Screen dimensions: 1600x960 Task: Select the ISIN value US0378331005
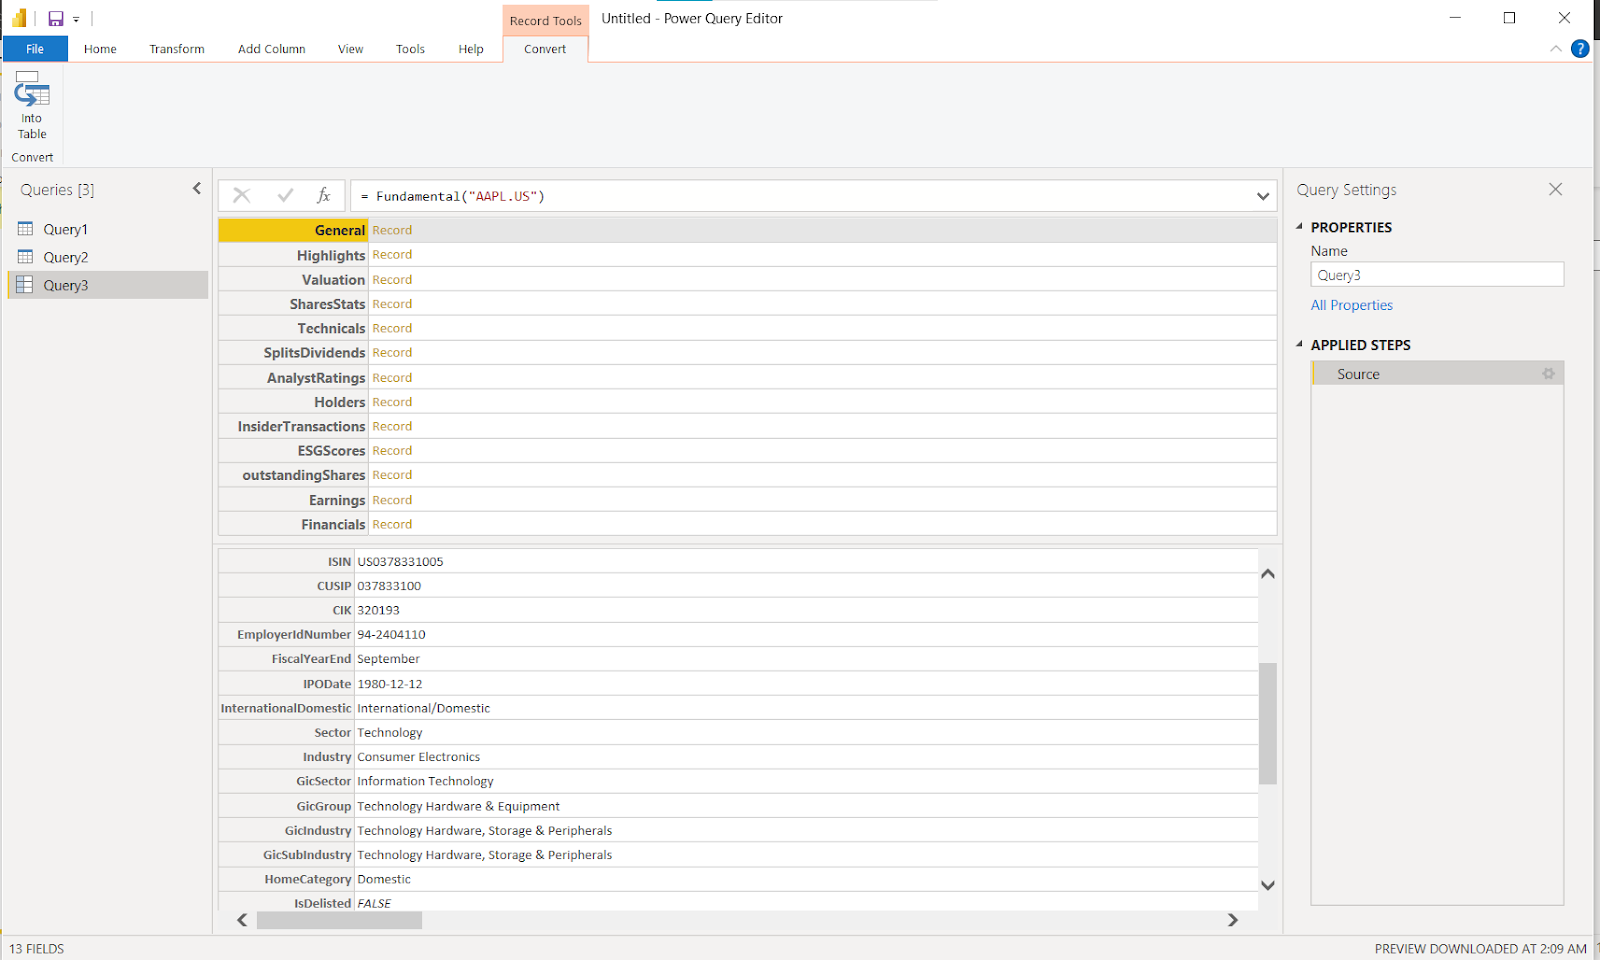pyautogui.click(x=400, y=562)
